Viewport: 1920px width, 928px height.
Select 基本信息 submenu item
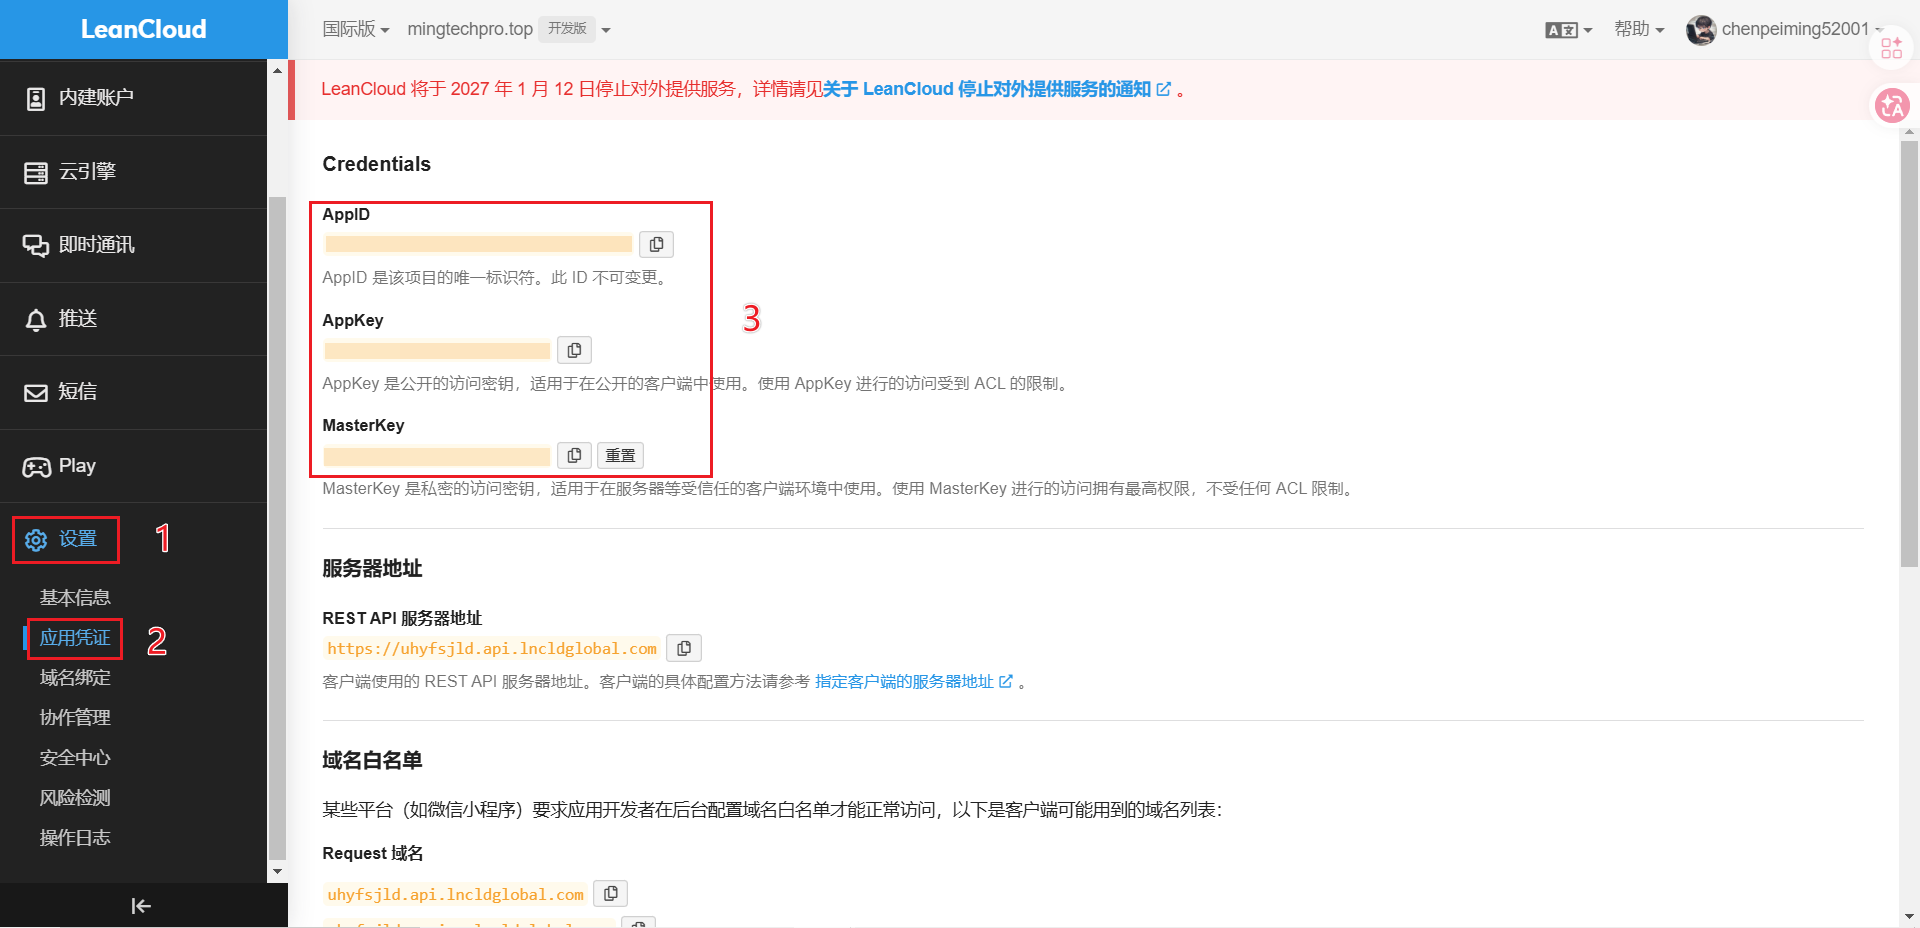click(x=75, y=598)
